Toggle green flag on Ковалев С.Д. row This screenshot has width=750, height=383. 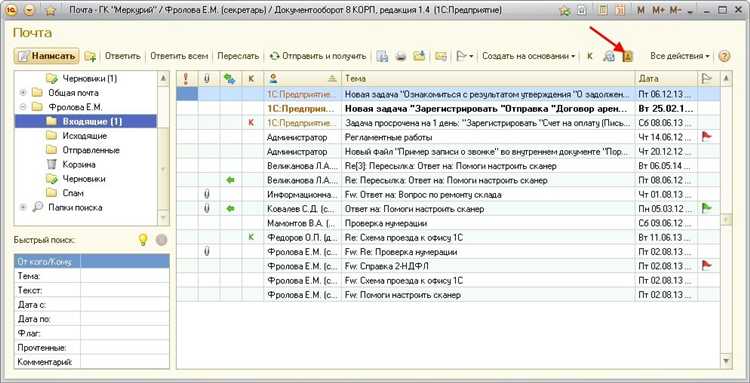pyautogui.click(x=706, y=208)
